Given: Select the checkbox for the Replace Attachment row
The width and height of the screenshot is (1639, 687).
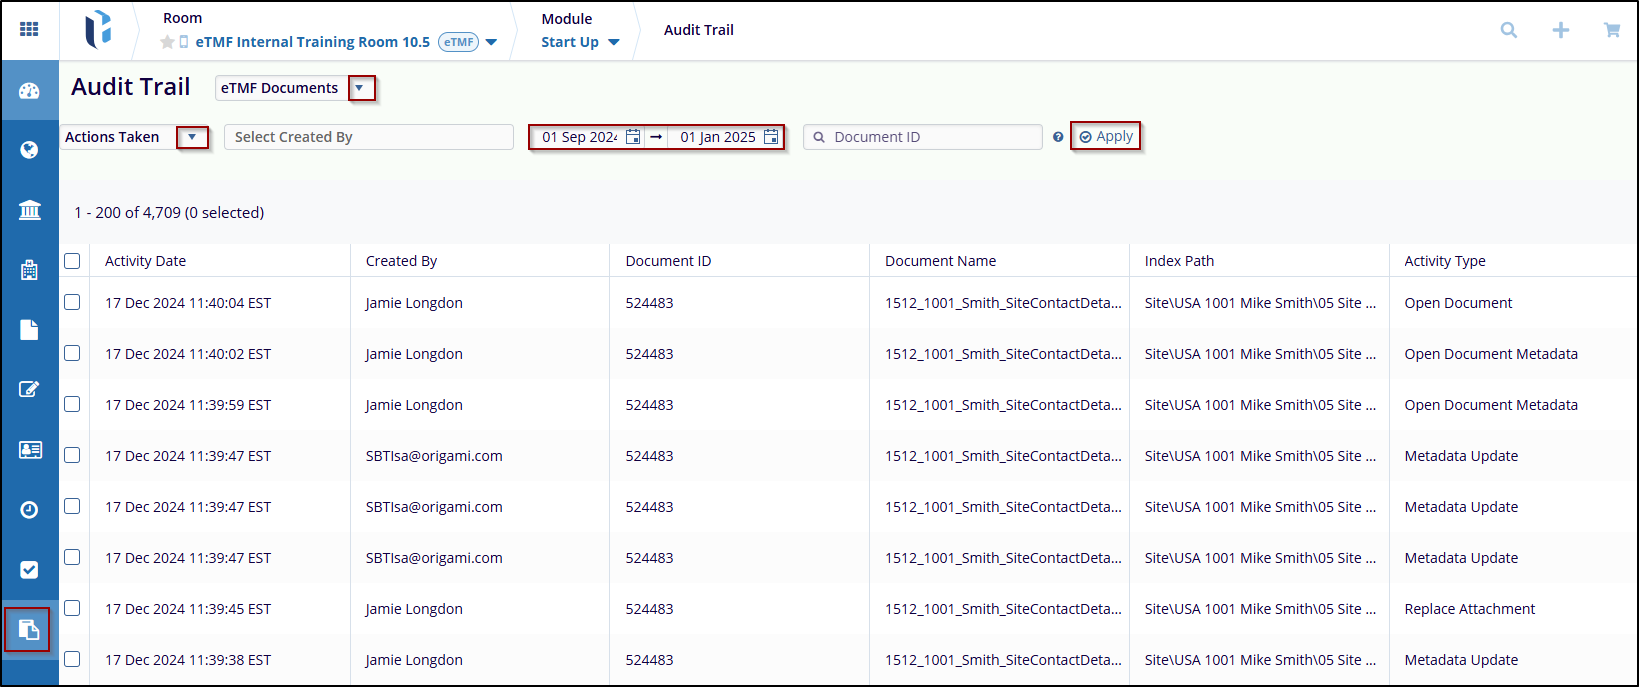Looking at the screenshot, I should 72,608.
